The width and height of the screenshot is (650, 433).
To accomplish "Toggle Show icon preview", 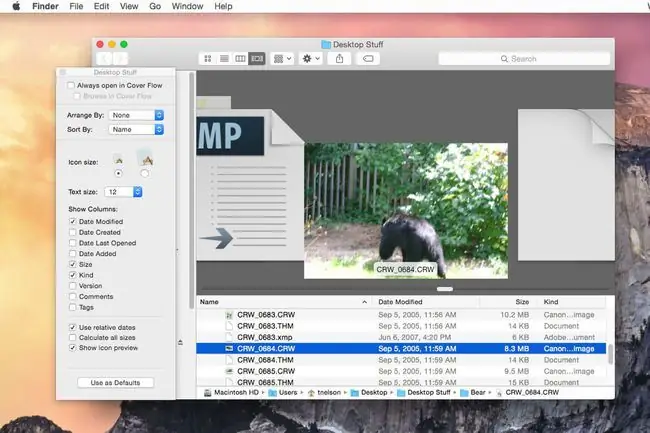I will 73,348.
